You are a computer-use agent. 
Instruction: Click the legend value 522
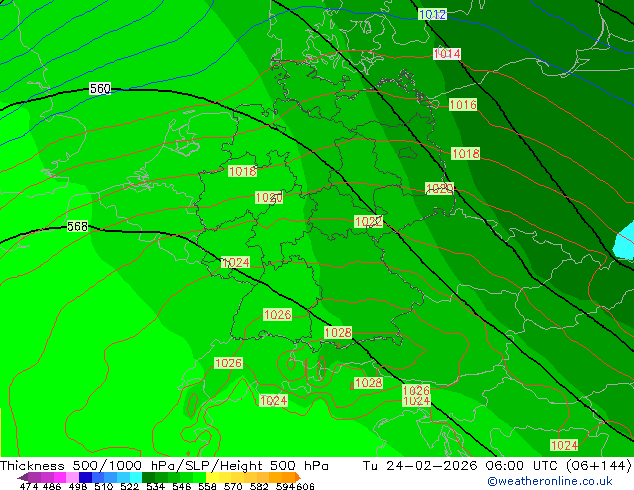click(x=129, y=486)
